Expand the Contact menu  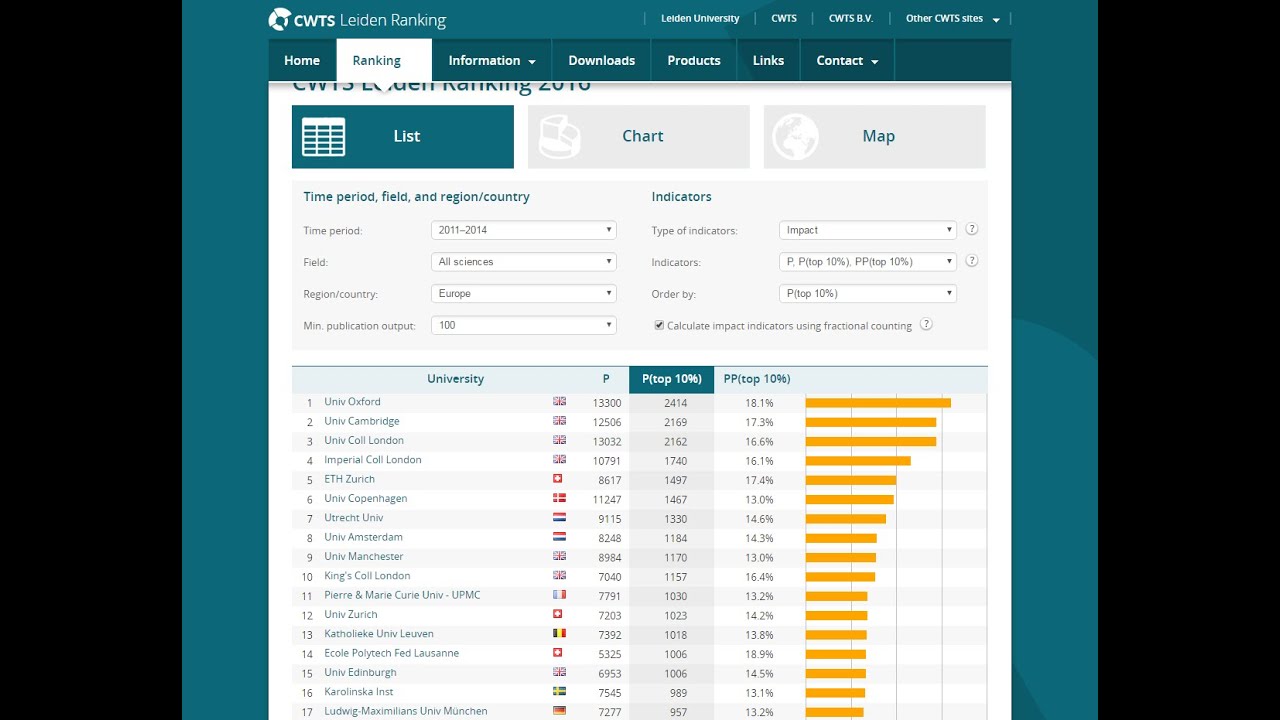point(847,60)
